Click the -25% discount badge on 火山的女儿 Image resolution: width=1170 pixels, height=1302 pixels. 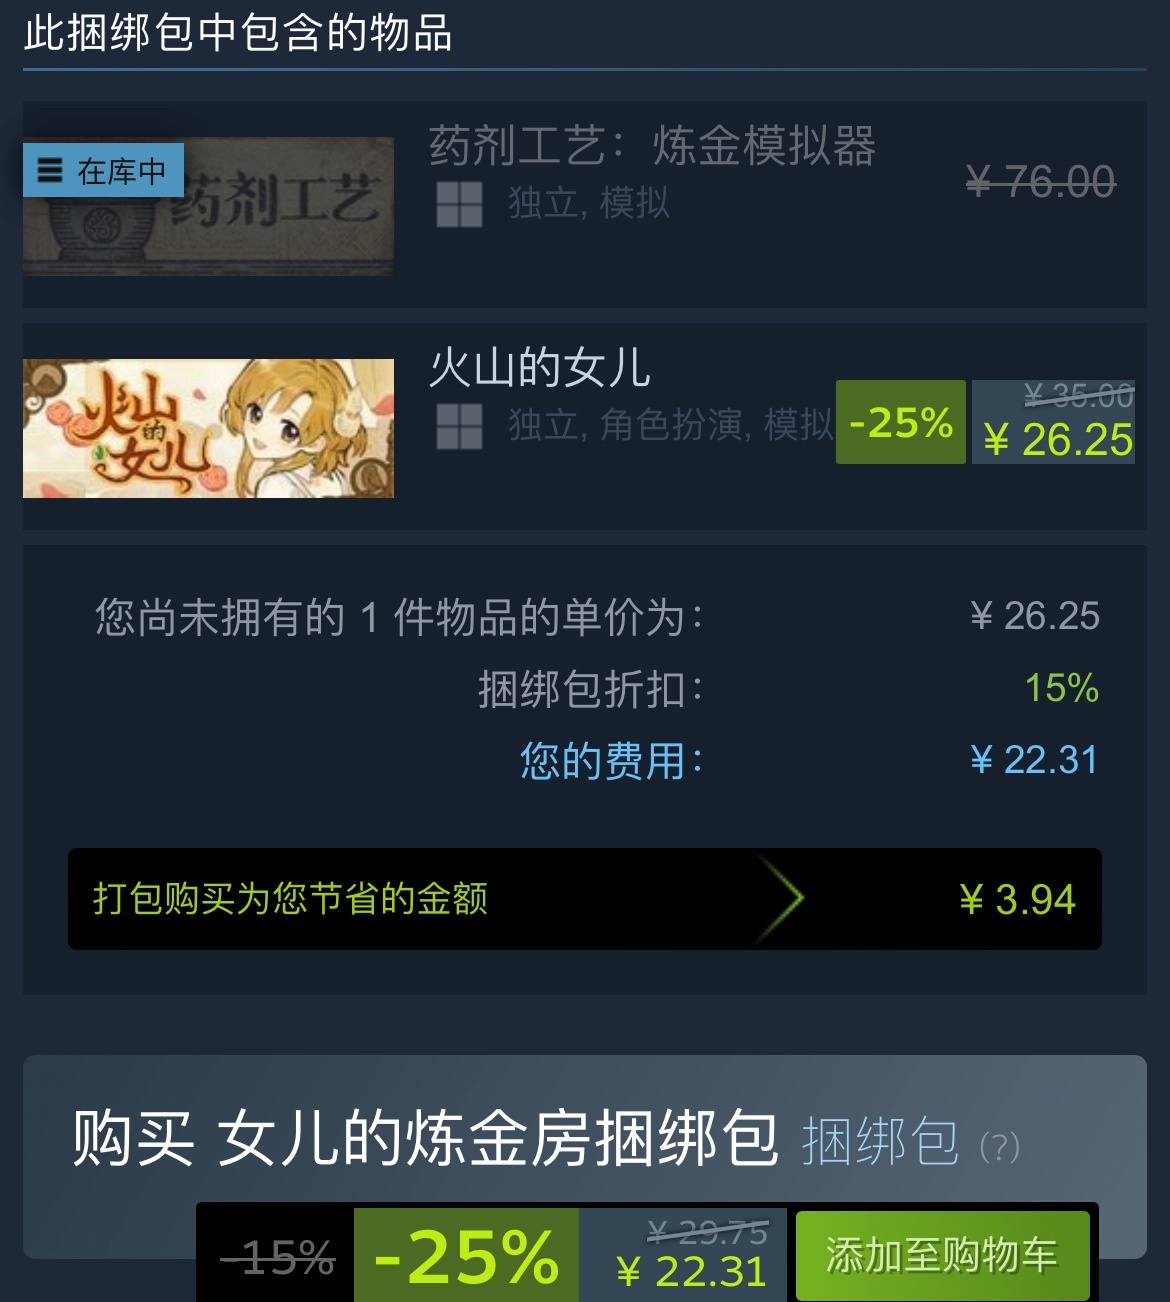point(900,422)
